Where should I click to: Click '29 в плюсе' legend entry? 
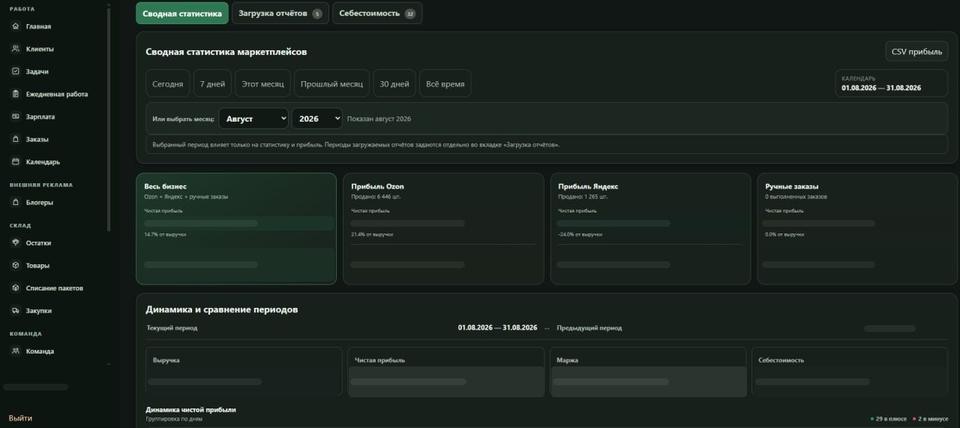click(x=888, y=419)
